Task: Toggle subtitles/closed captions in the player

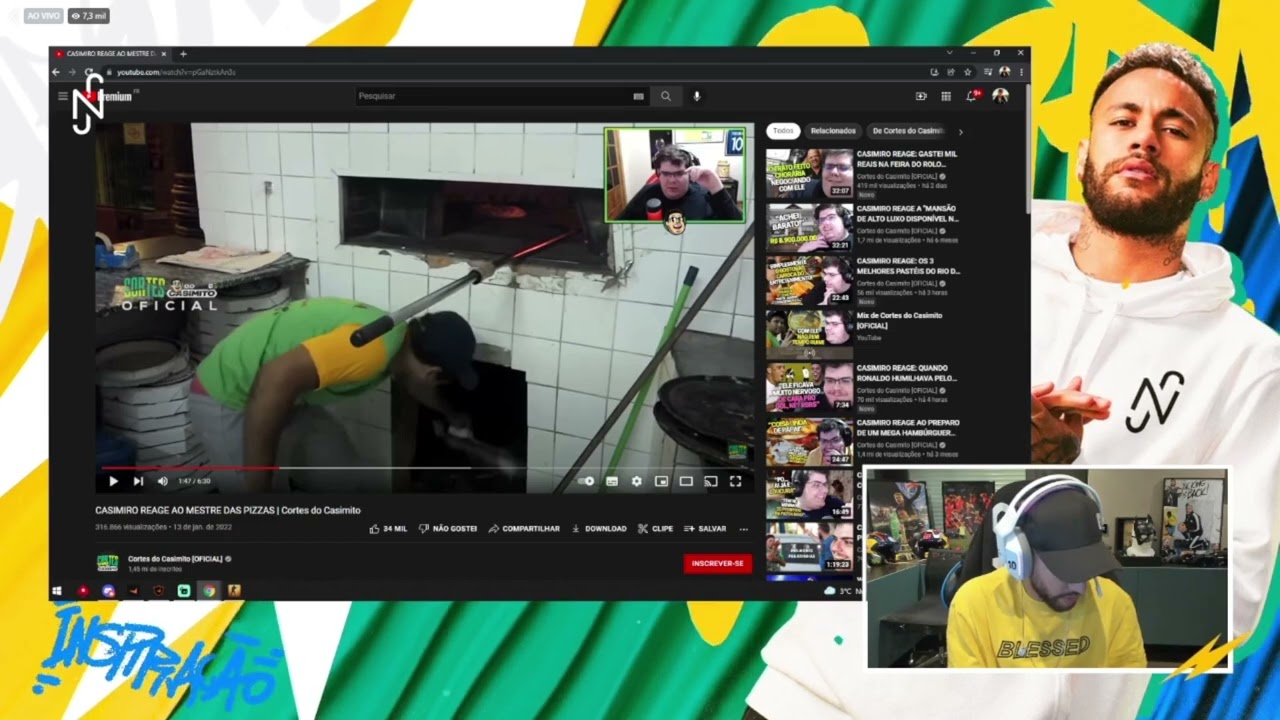Action: pos(612,481)
